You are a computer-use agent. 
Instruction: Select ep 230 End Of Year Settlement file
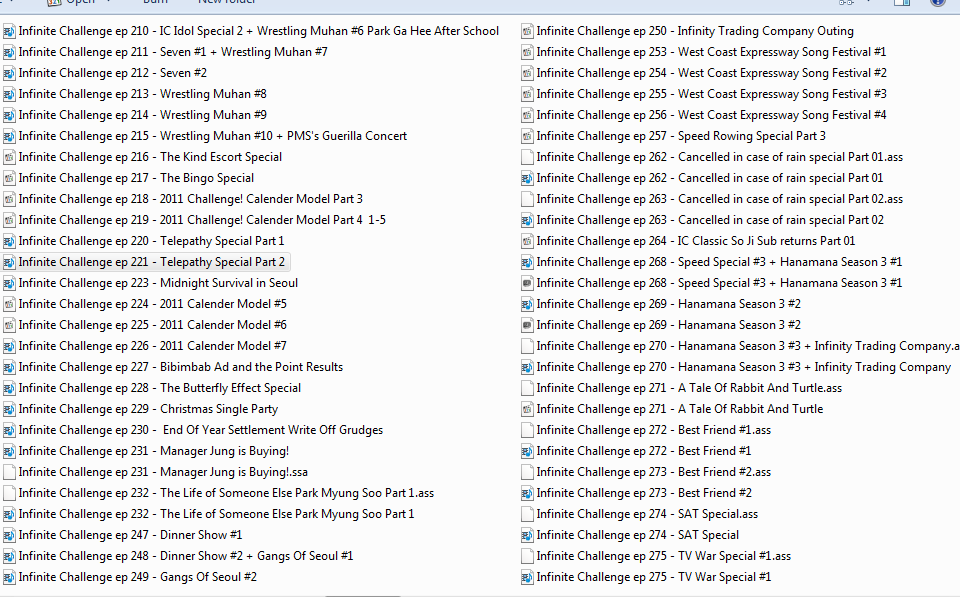pos(200,430)
